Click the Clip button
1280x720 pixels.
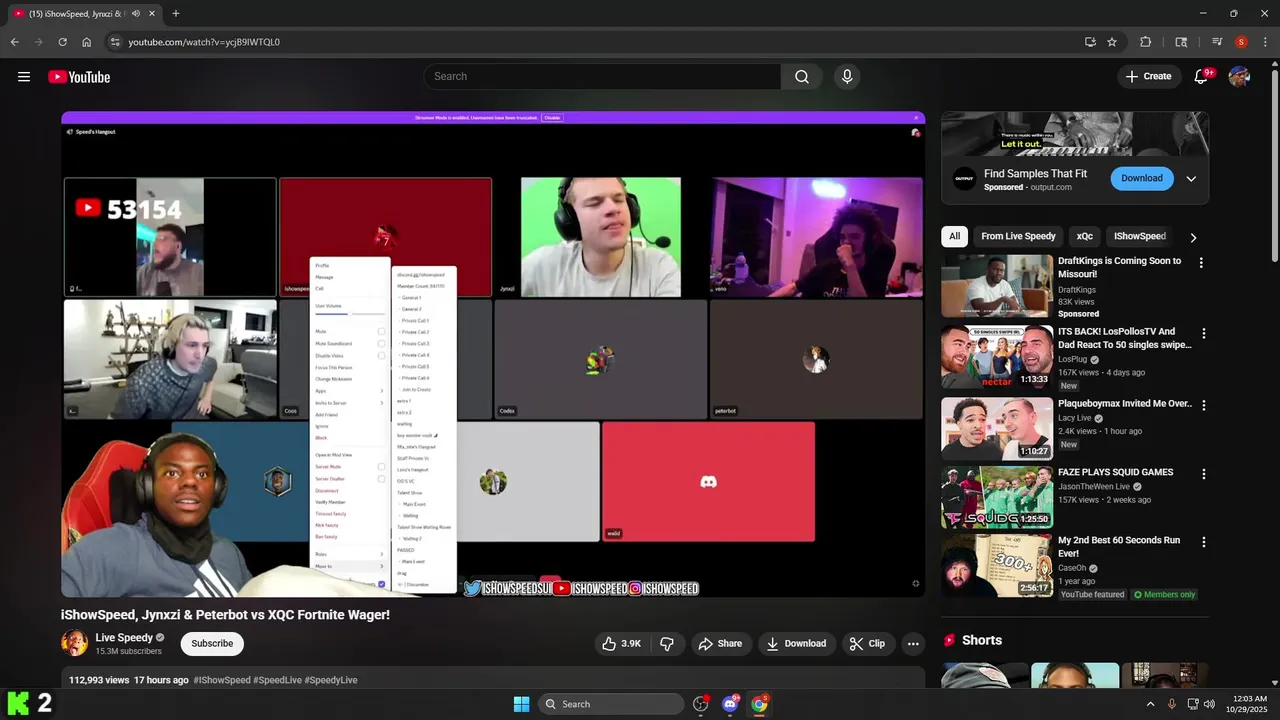tap(867, 644)
